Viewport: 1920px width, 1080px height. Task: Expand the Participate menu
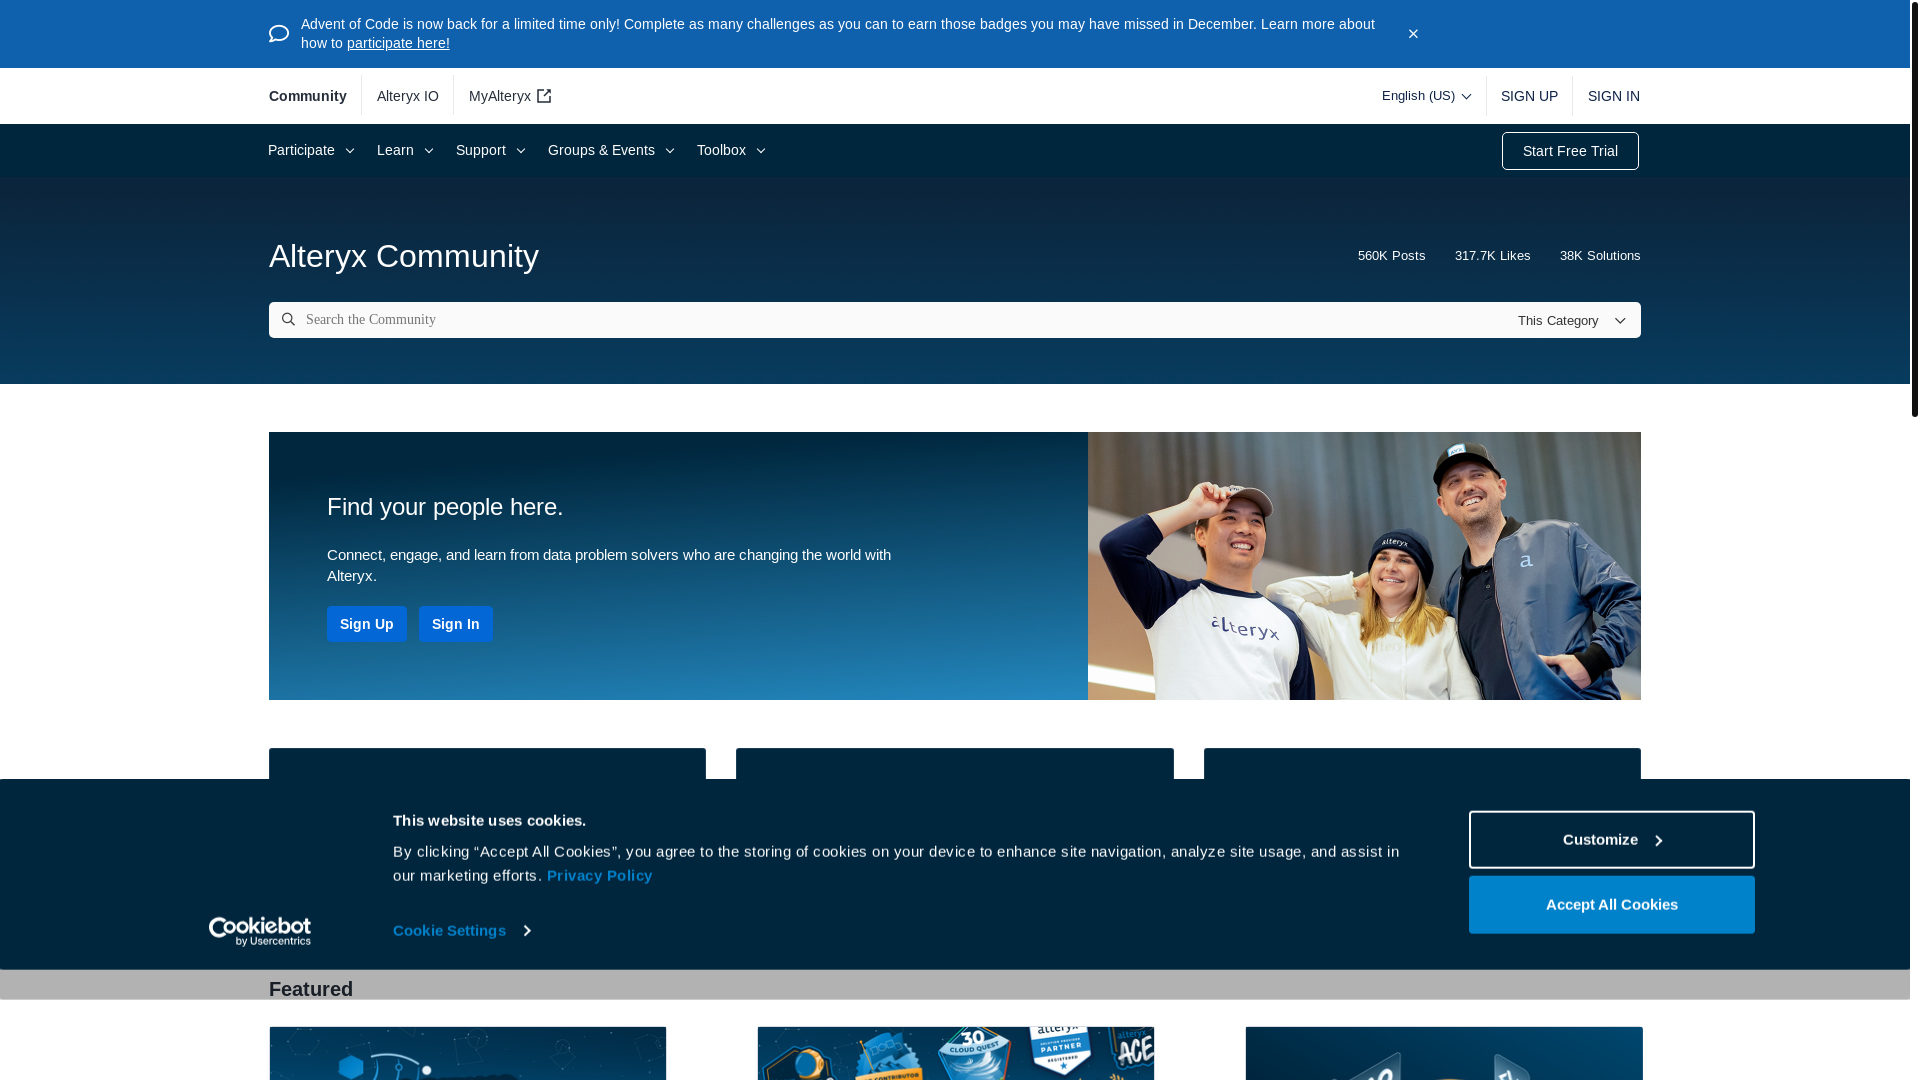point(311,150)
